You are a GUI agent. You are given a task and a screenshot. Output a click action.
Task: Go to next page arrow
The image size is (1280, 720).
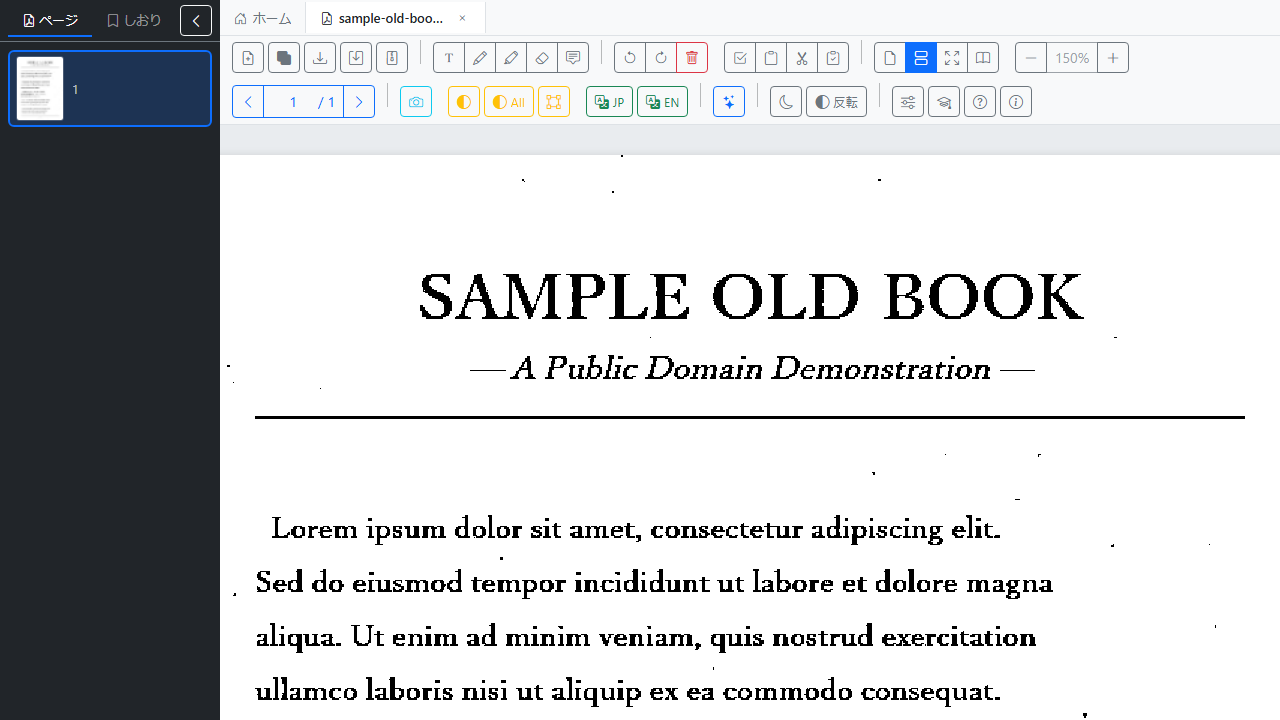pyautogui.click(x=359, y=102)
